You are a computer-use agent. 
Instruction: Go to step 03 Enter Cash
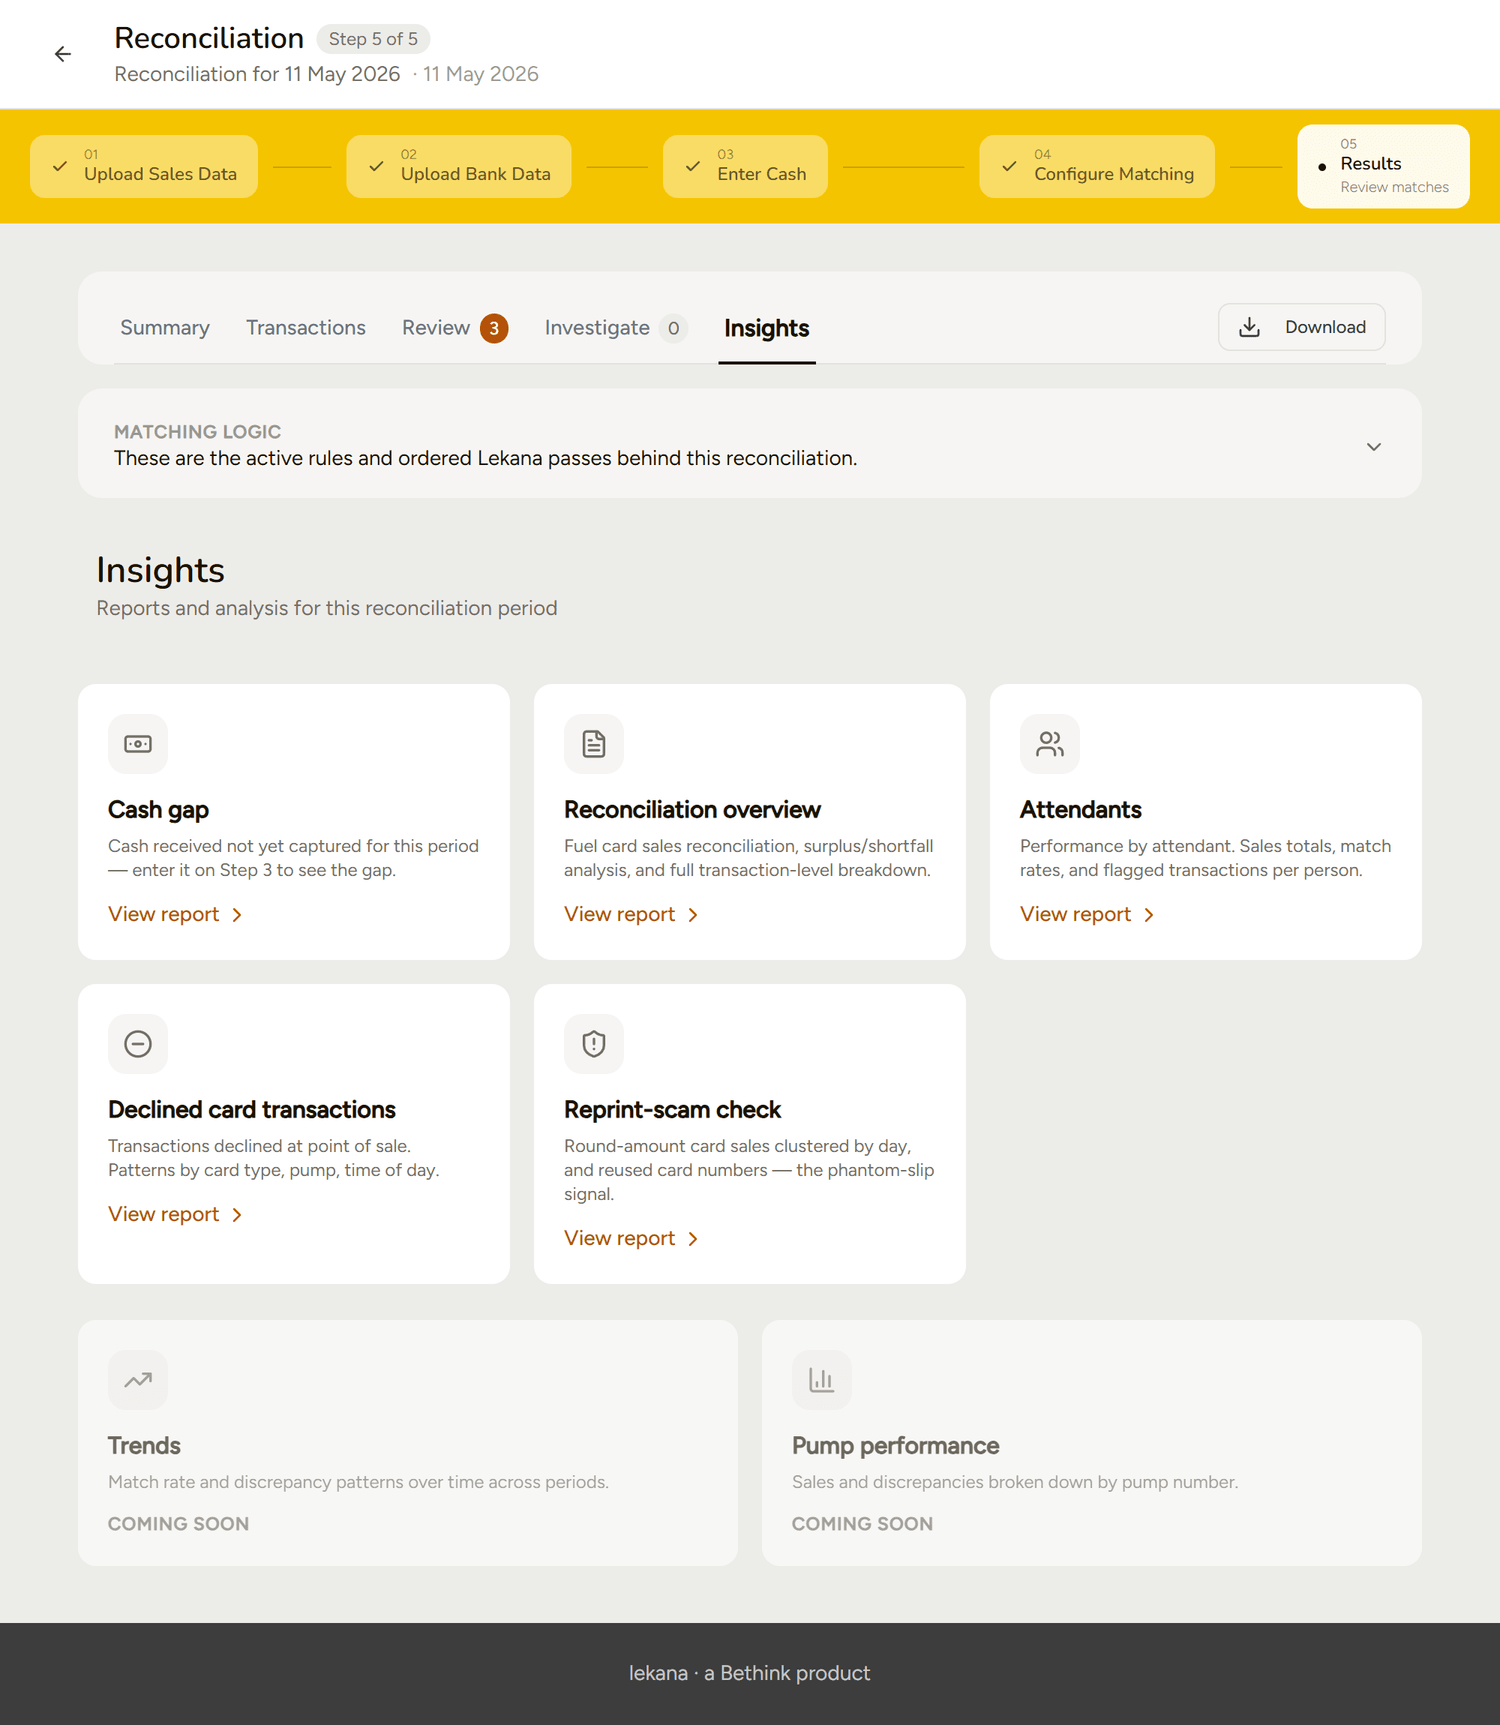745,166
